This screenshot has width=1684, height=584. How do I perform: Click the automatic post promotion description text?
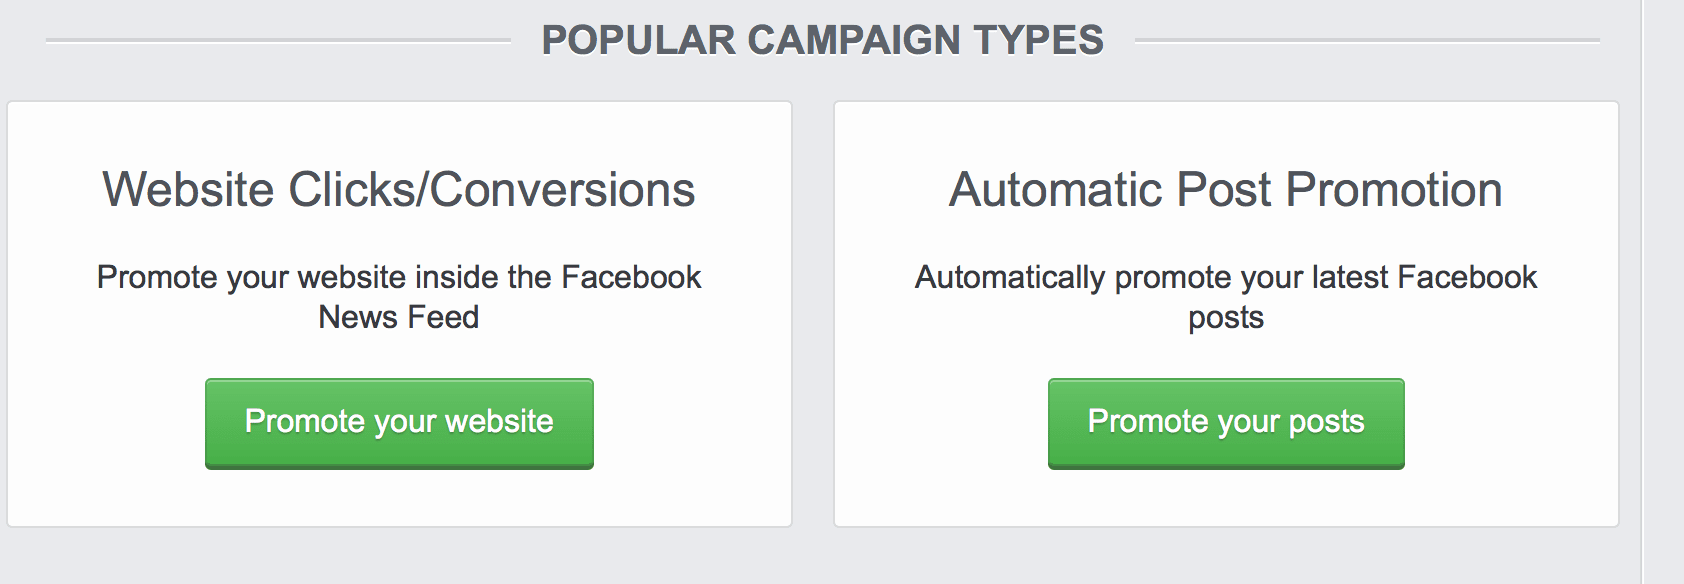1225,296
